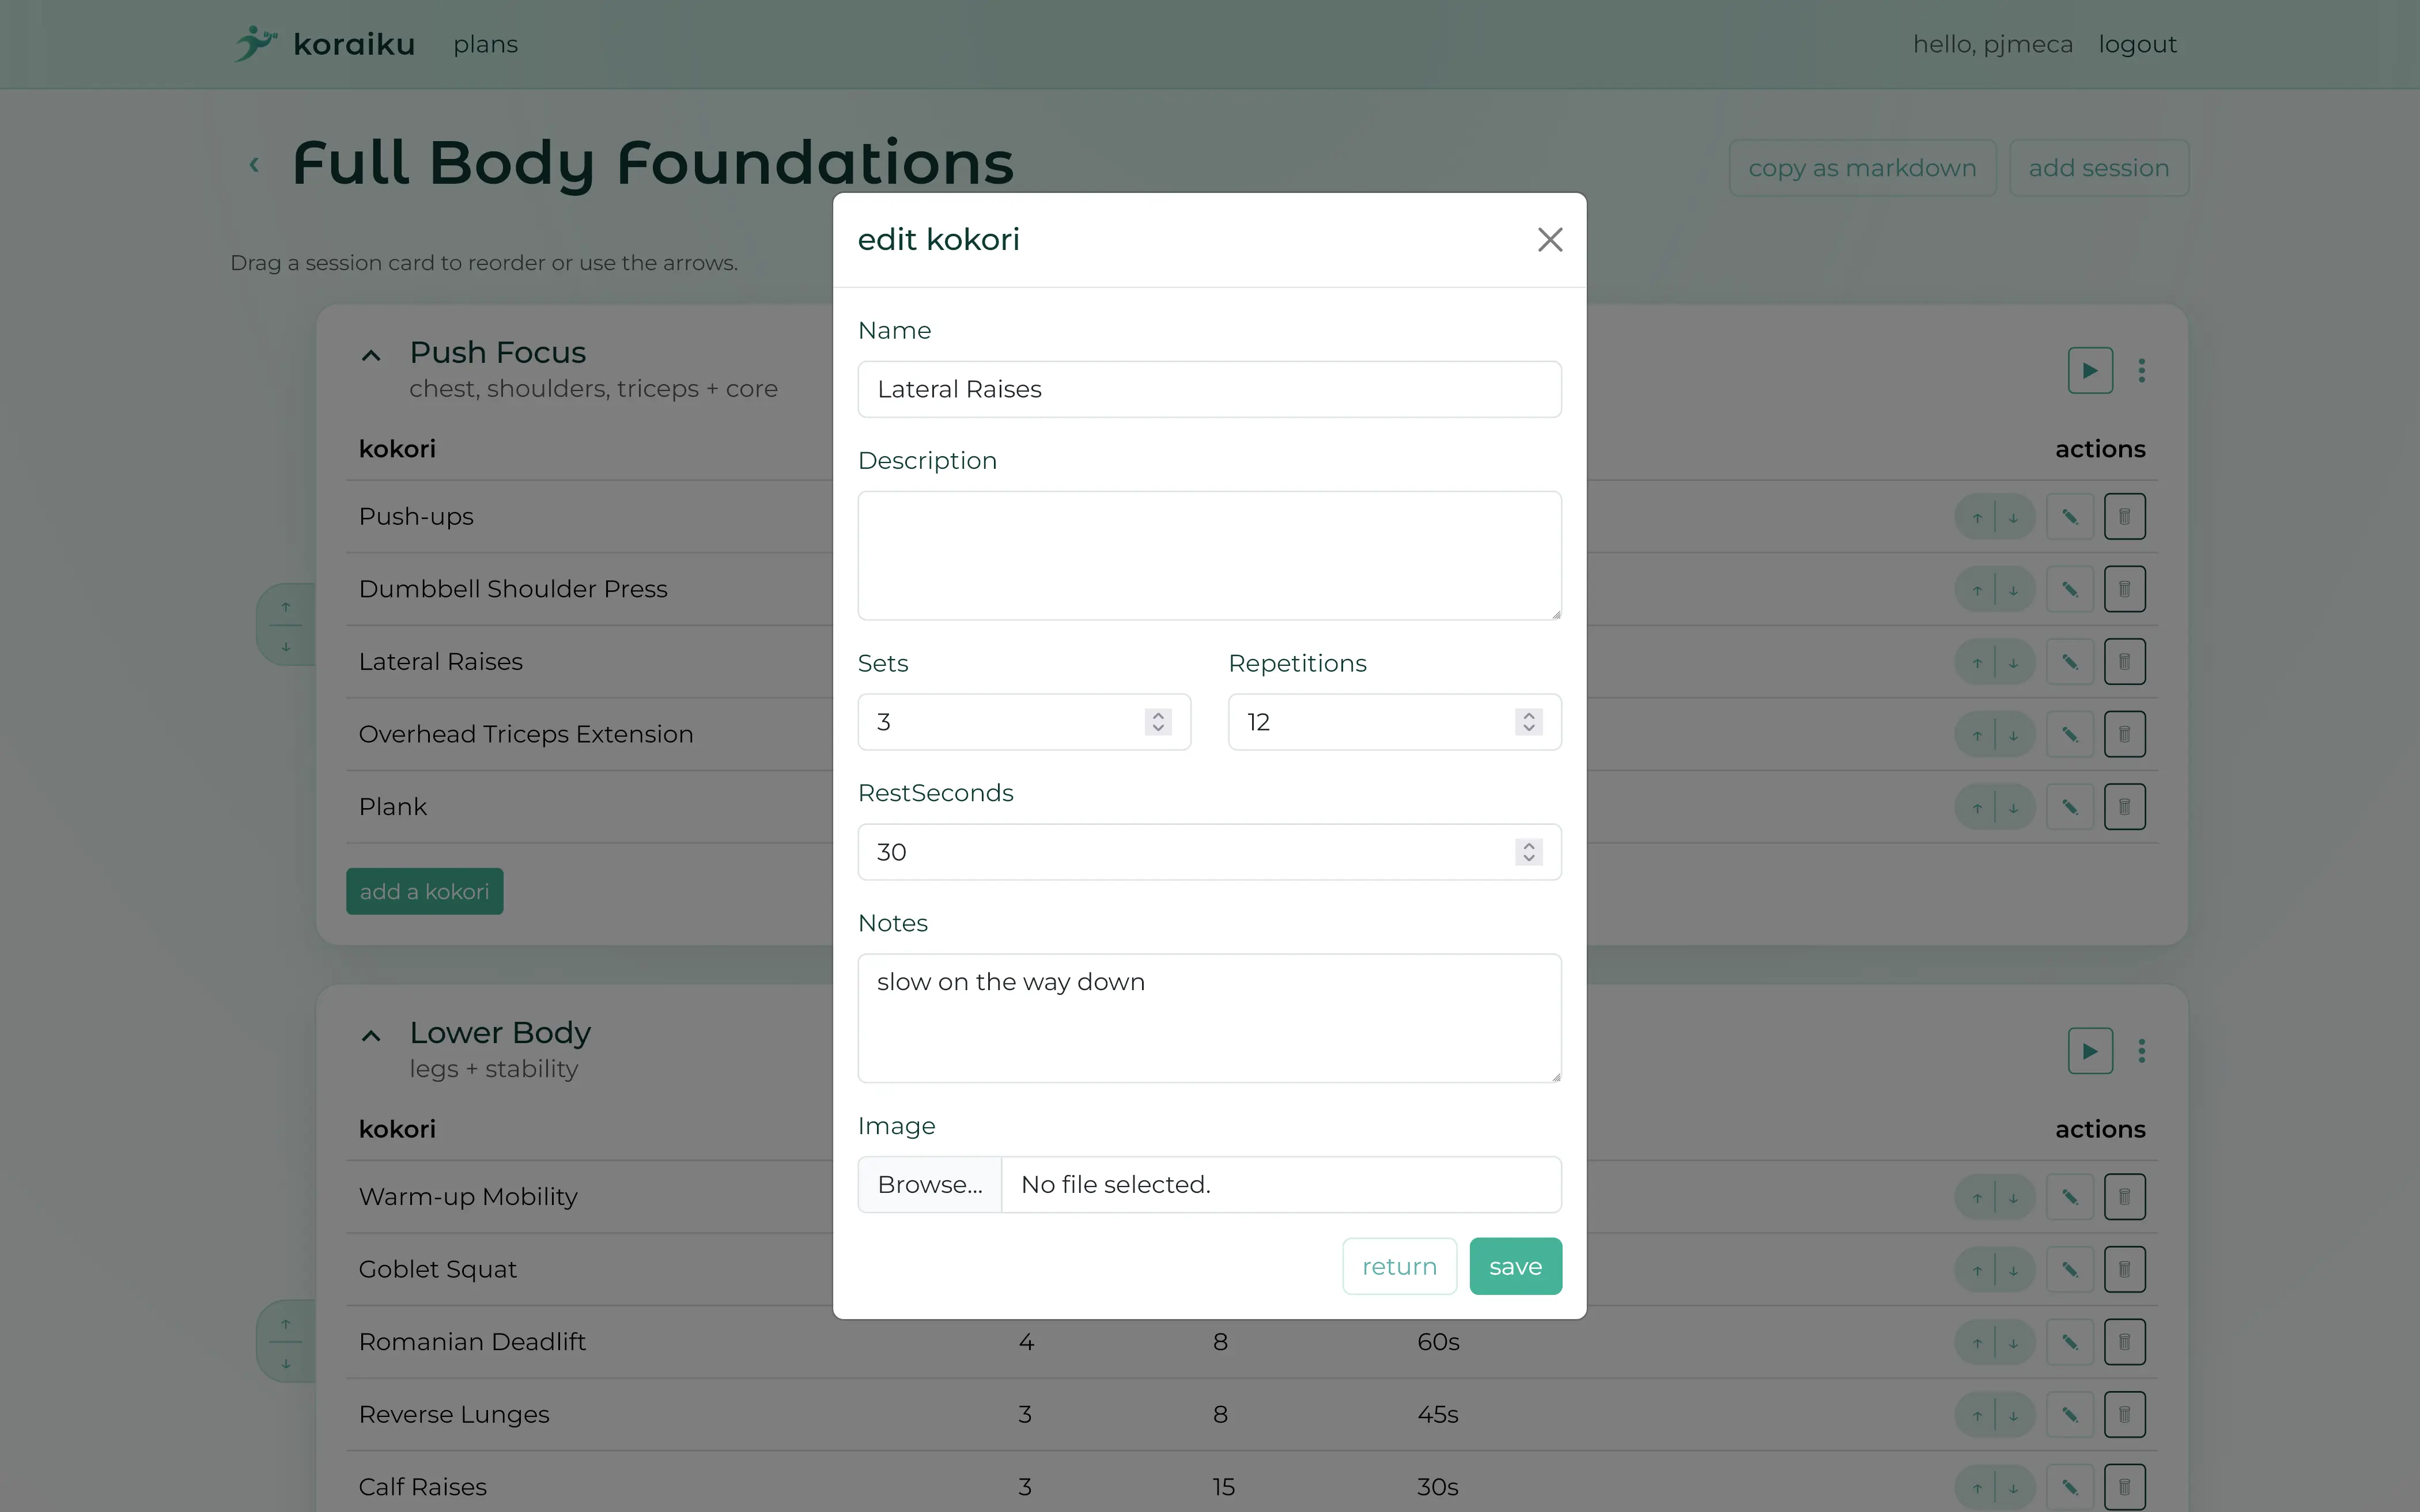Browse for an exercise image
Image resolution: width=2420 pixels, height=1512 pixels.
click(x=928, y=1184)
